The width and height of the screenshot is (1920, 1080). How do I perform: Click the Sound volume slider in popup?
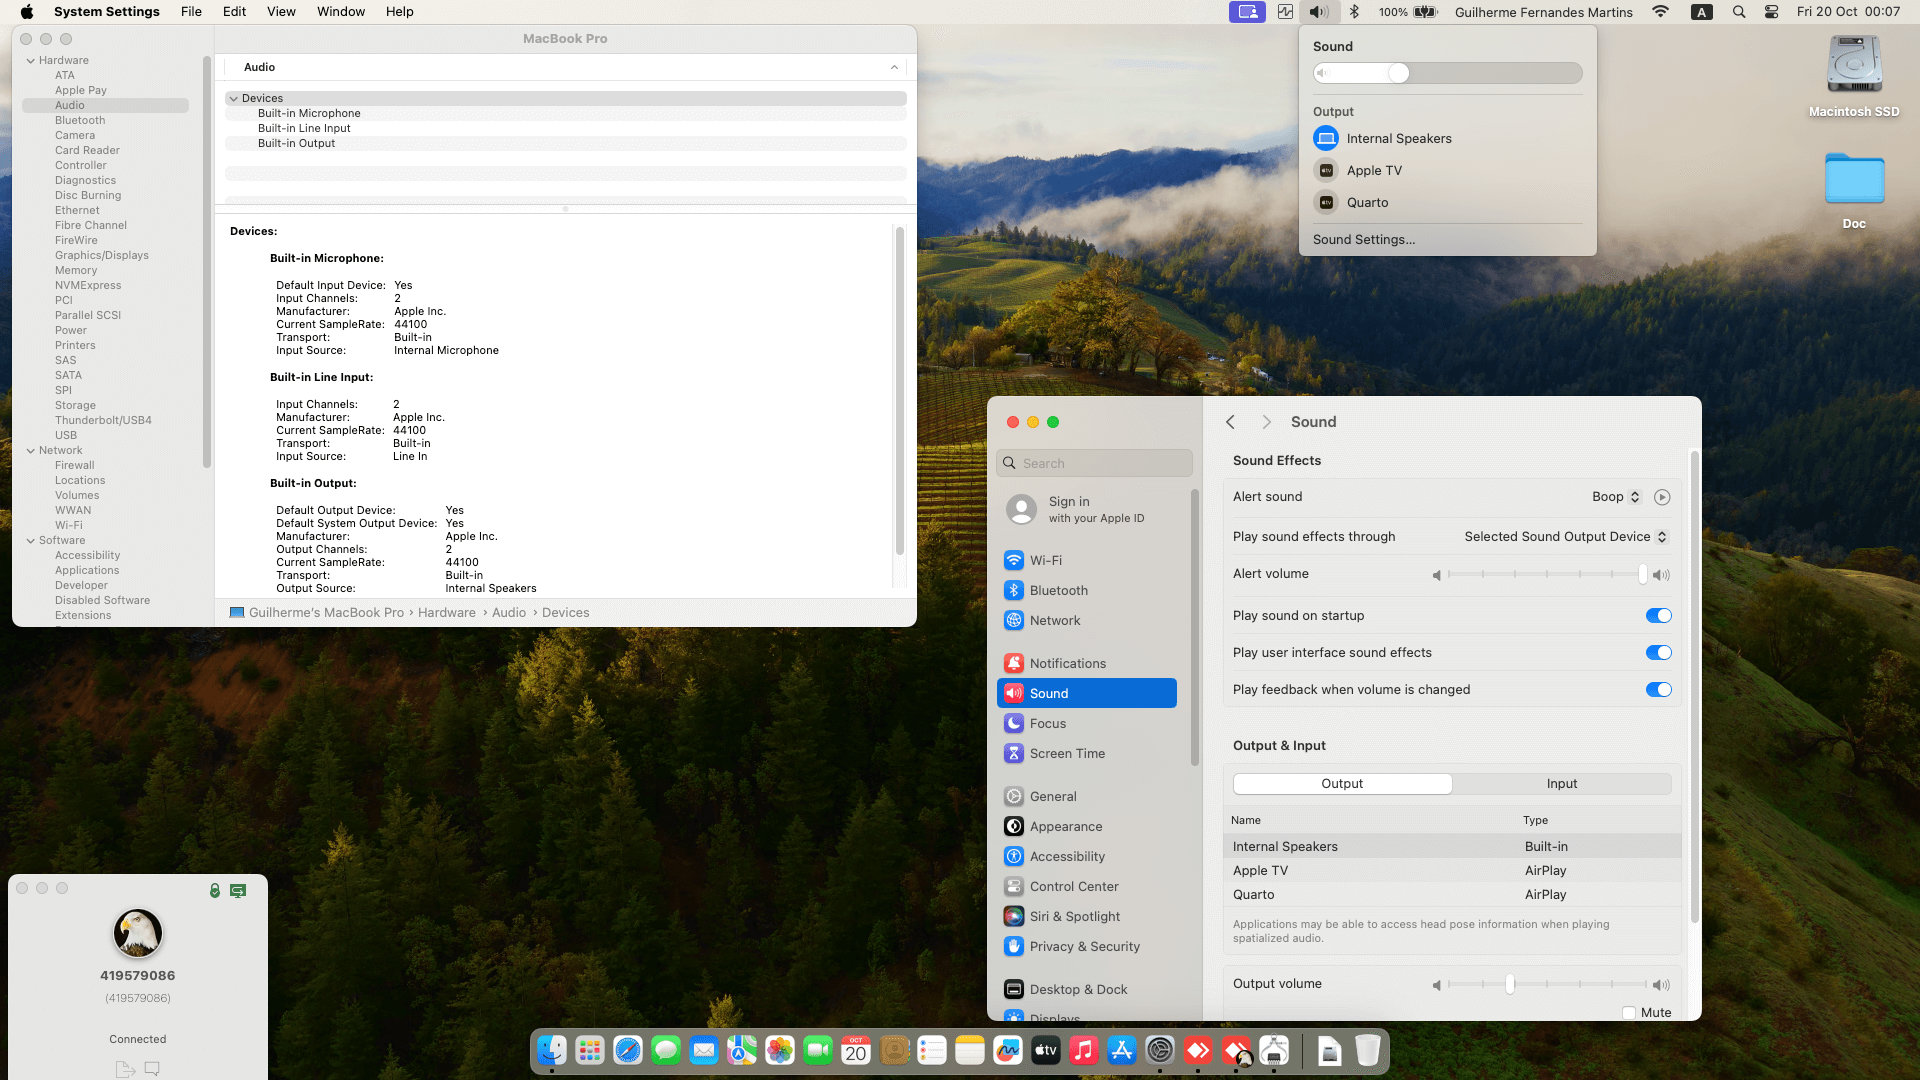coord(1447,73)
